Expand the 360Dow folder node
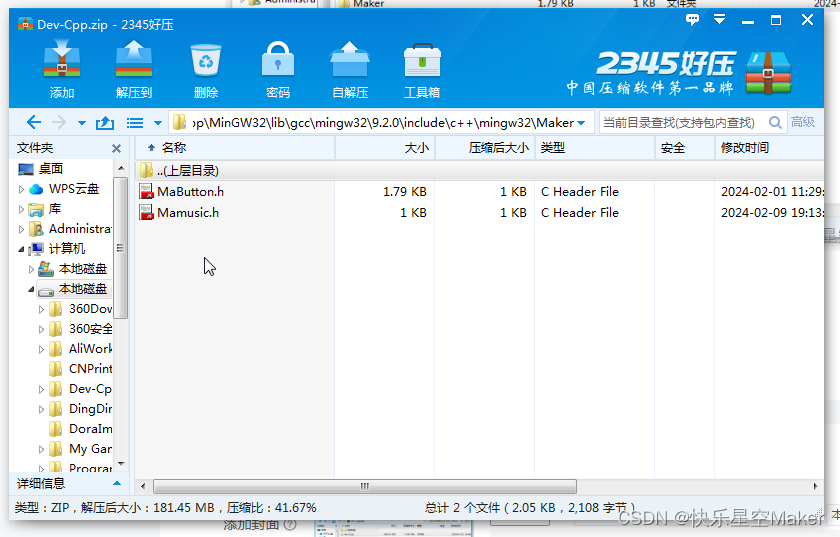 (x=41, y=309)
